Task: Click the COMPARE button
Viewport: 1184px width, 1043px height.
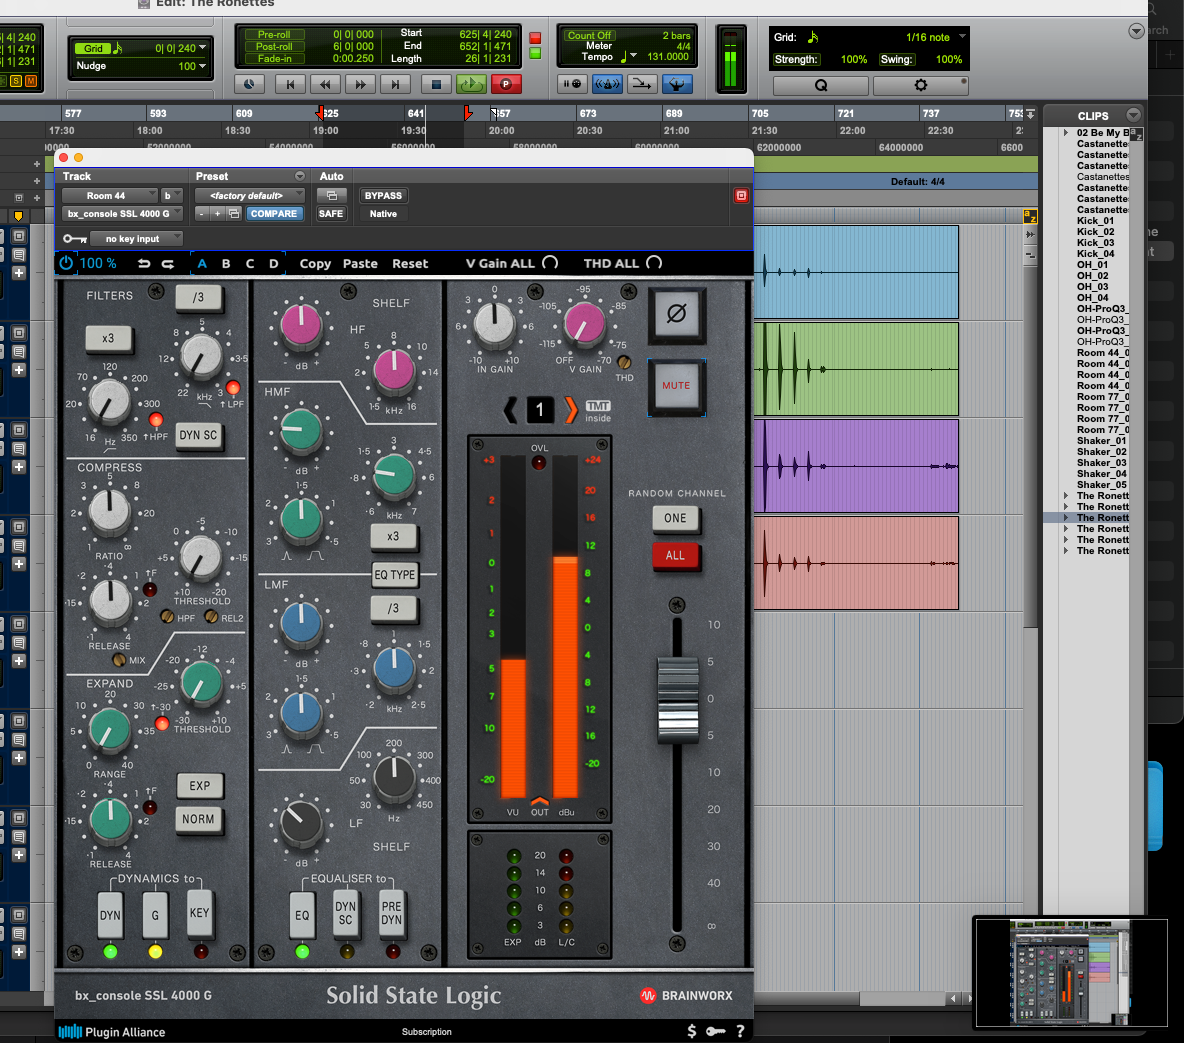Action: click(273, 214)
